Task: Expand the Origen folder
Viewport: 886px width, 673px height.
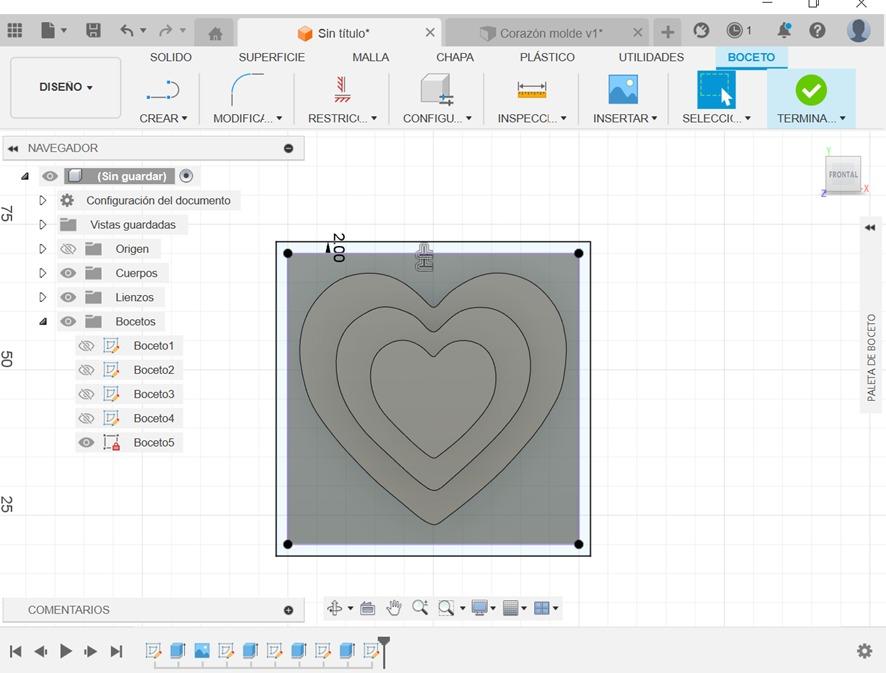Action: 43,249
